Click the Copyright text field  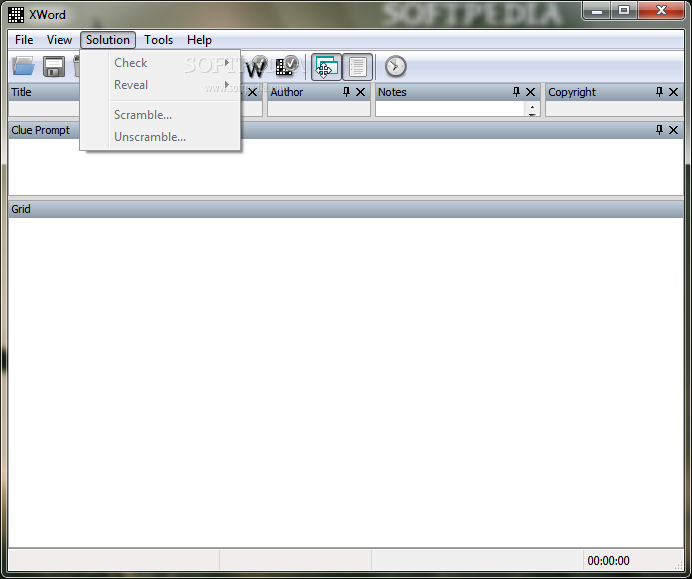click(x=614, y=109)
